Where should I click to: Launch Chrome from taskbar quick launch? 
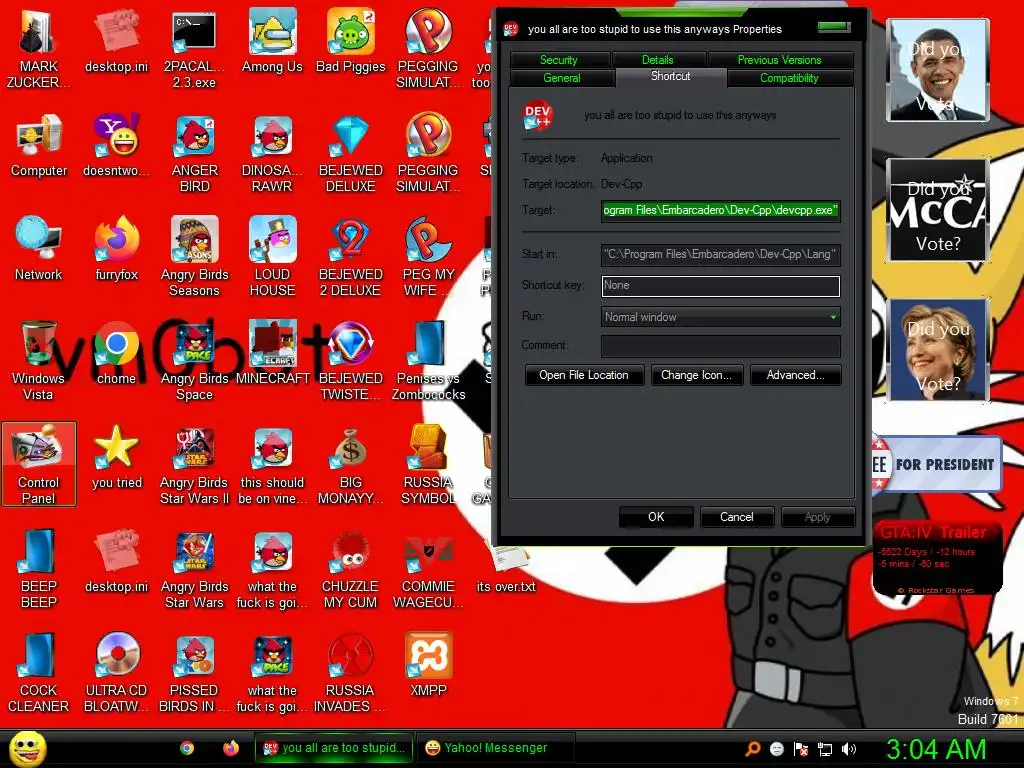click(x=187, y=748)
